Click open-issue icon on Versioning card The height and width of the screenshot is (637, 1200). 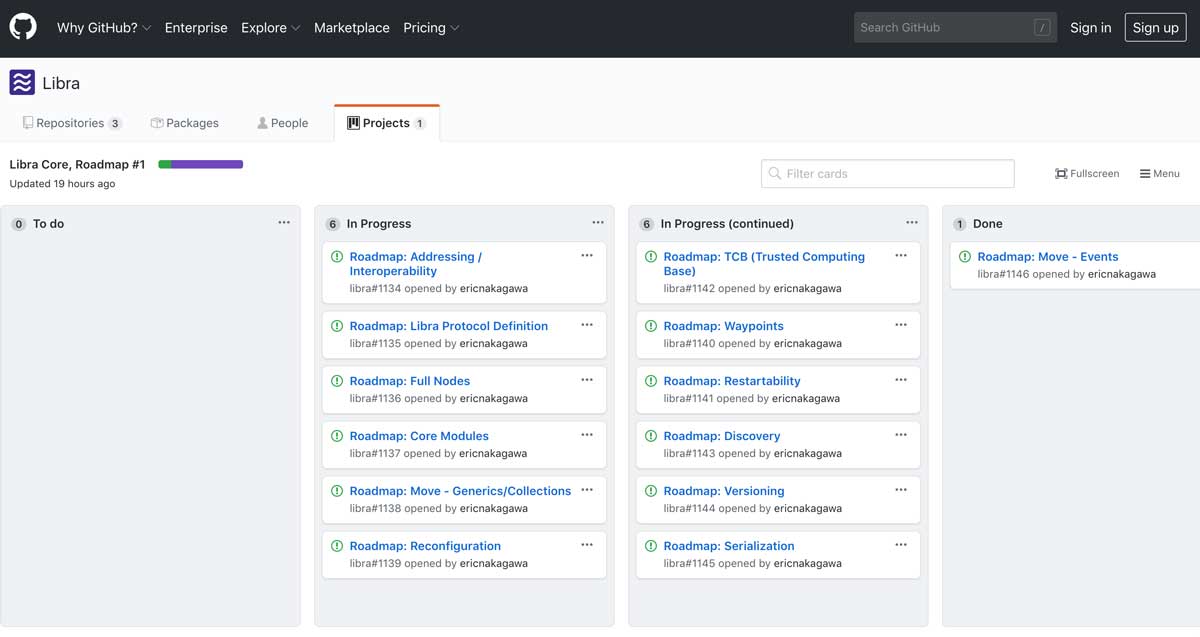[651, 491]
